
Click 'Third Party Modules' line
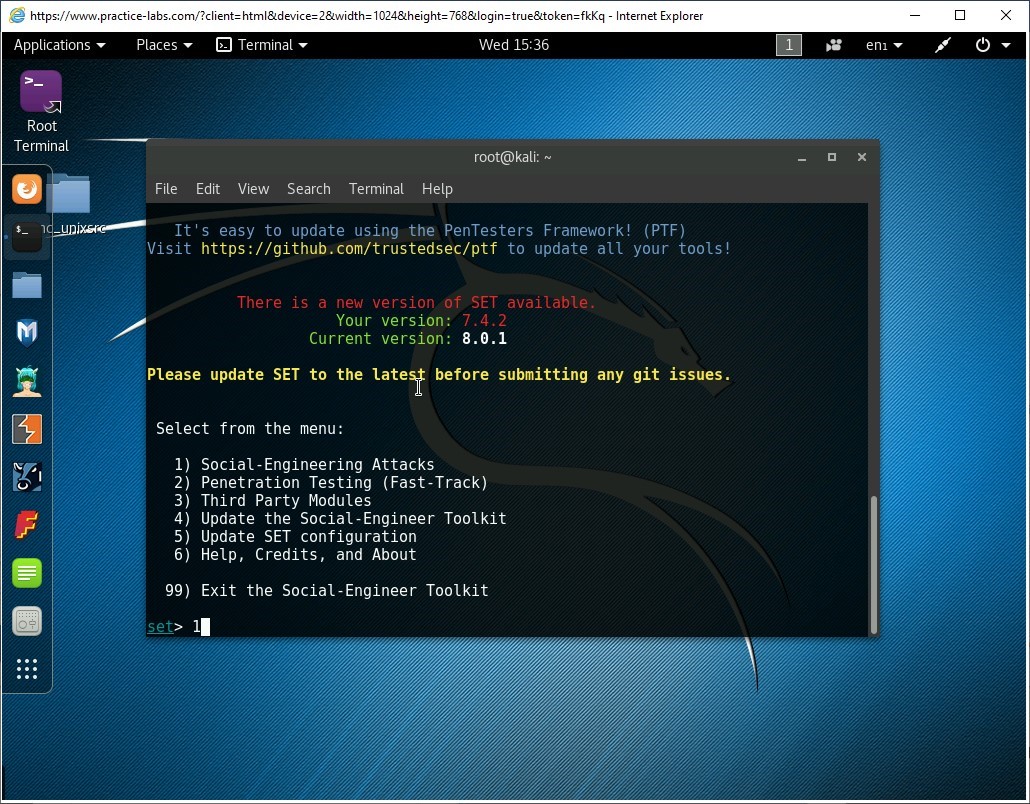point(273,501)
